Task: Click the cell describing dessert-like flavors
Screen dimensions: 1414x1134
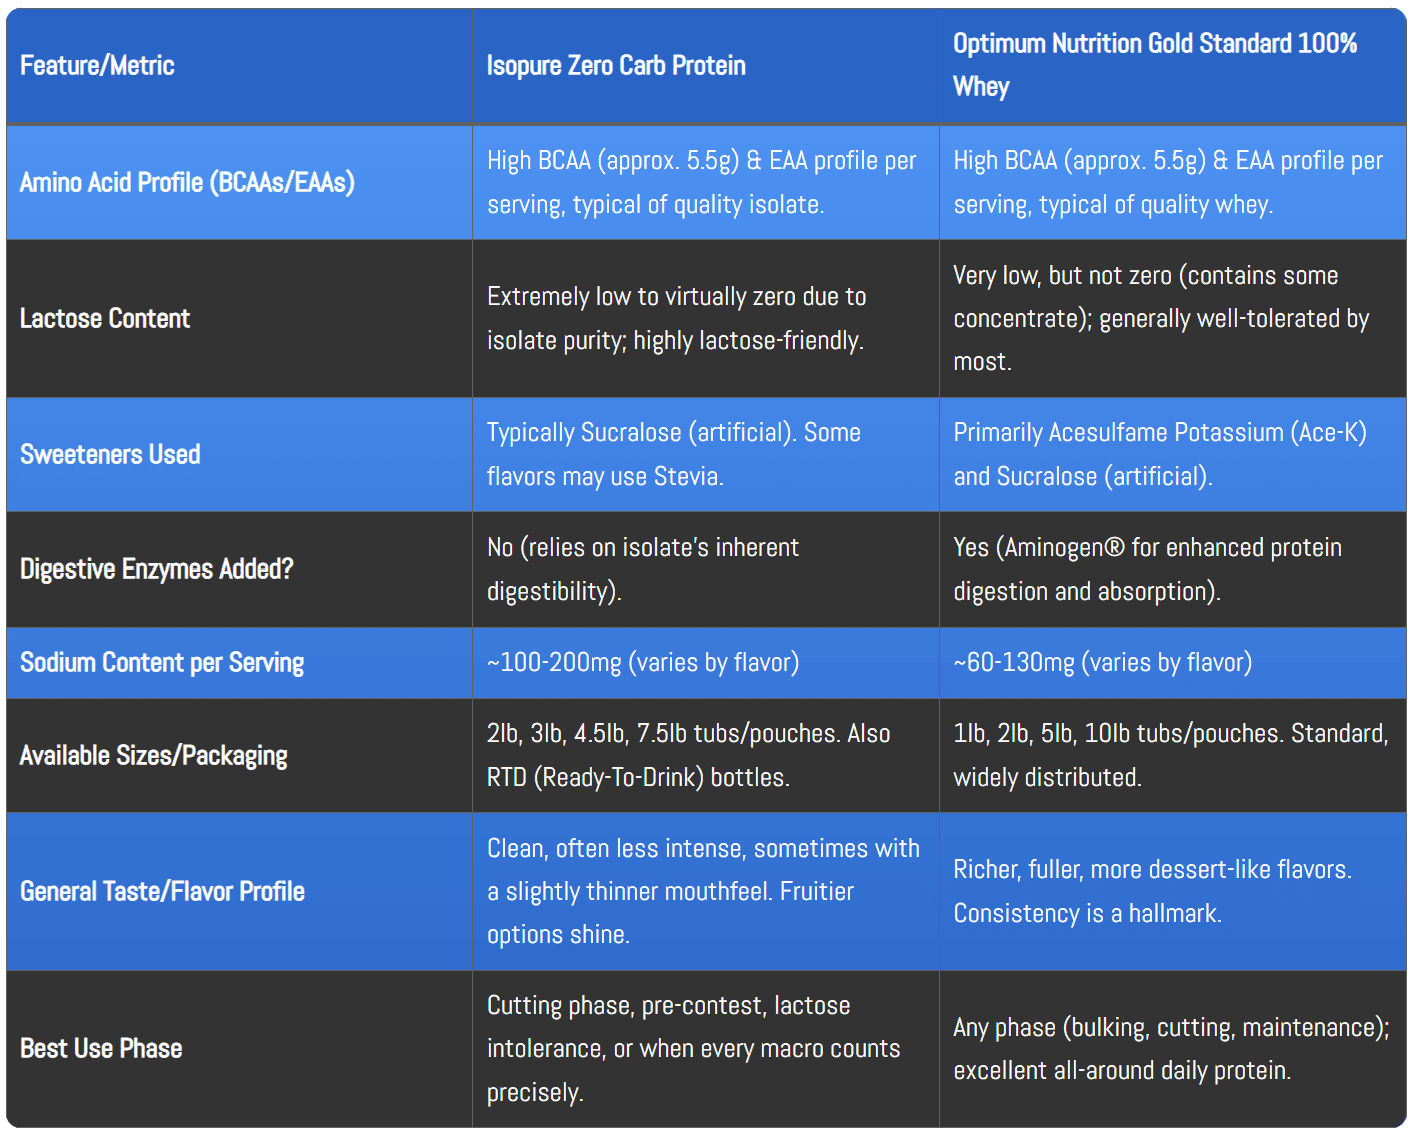Action: click(x=1152, y=891)
